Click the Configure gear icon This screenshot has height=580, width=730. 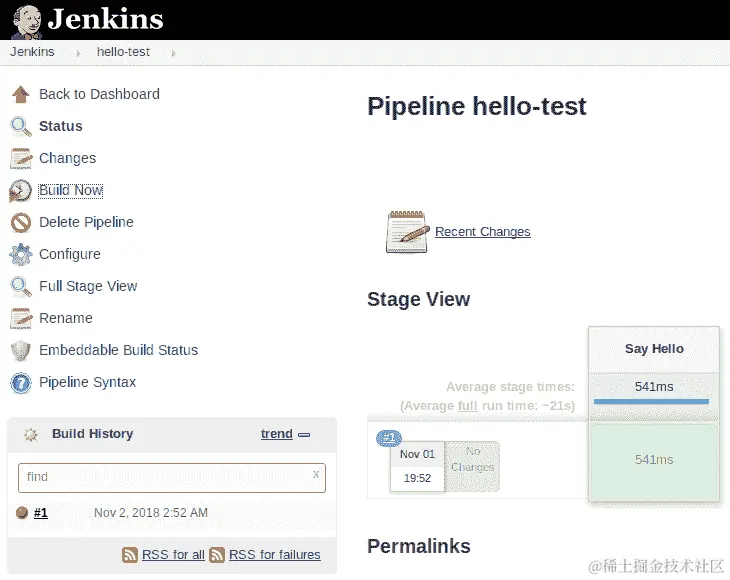pyautogui.click(x=20, y=254)
